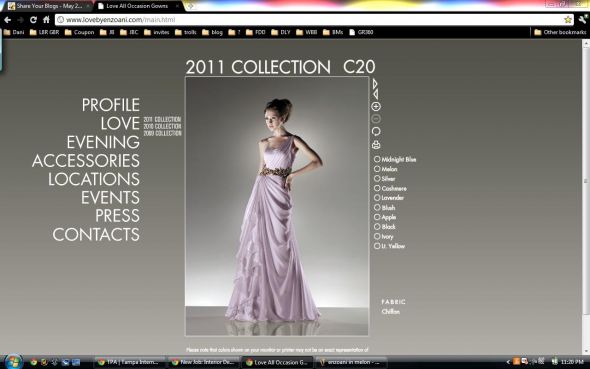The image size is (590, 369).
Task: Open the BMs bookmarks folder
Action: click(333, 32)
